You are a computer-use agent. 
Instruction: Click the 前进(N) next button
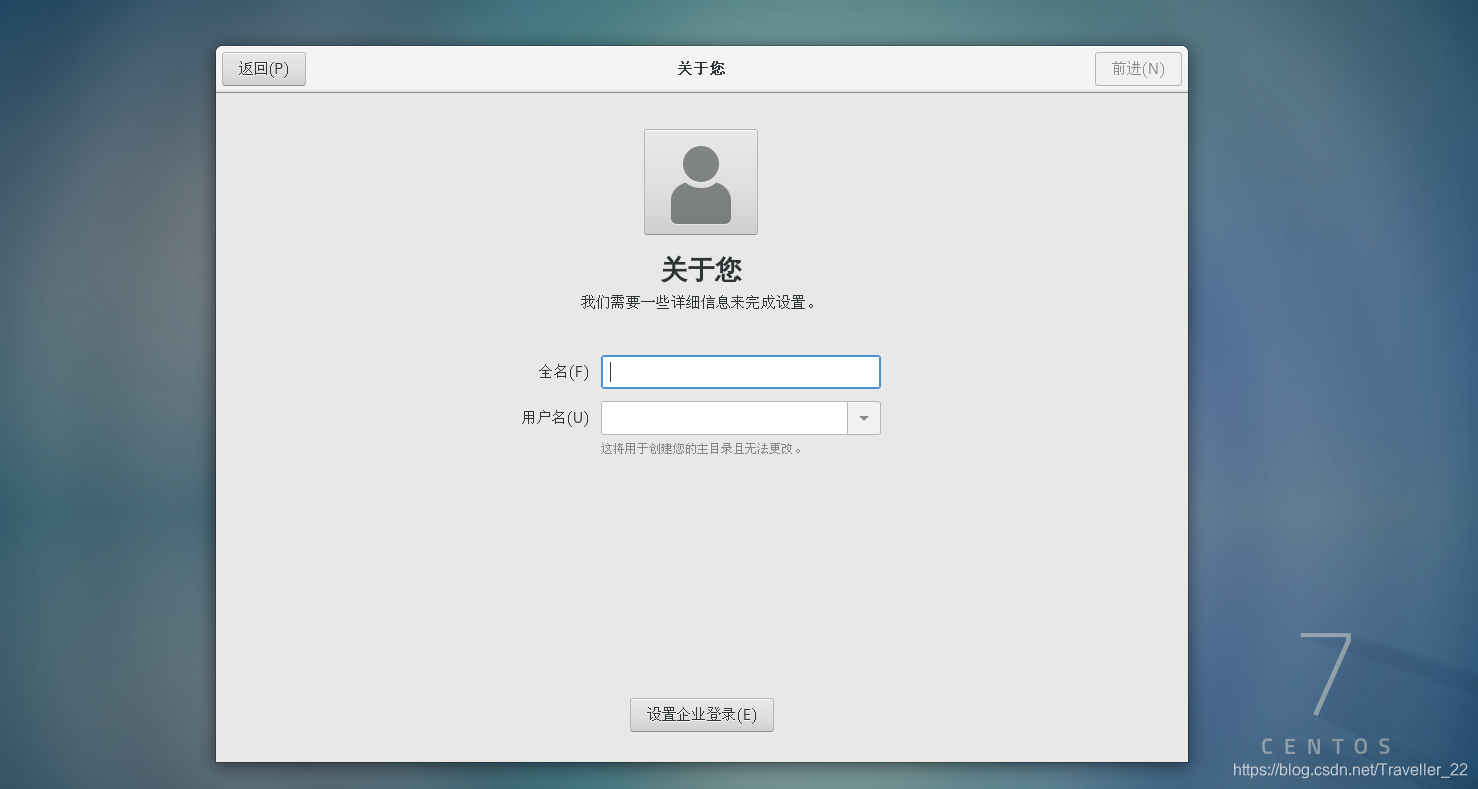[1138, 69]
